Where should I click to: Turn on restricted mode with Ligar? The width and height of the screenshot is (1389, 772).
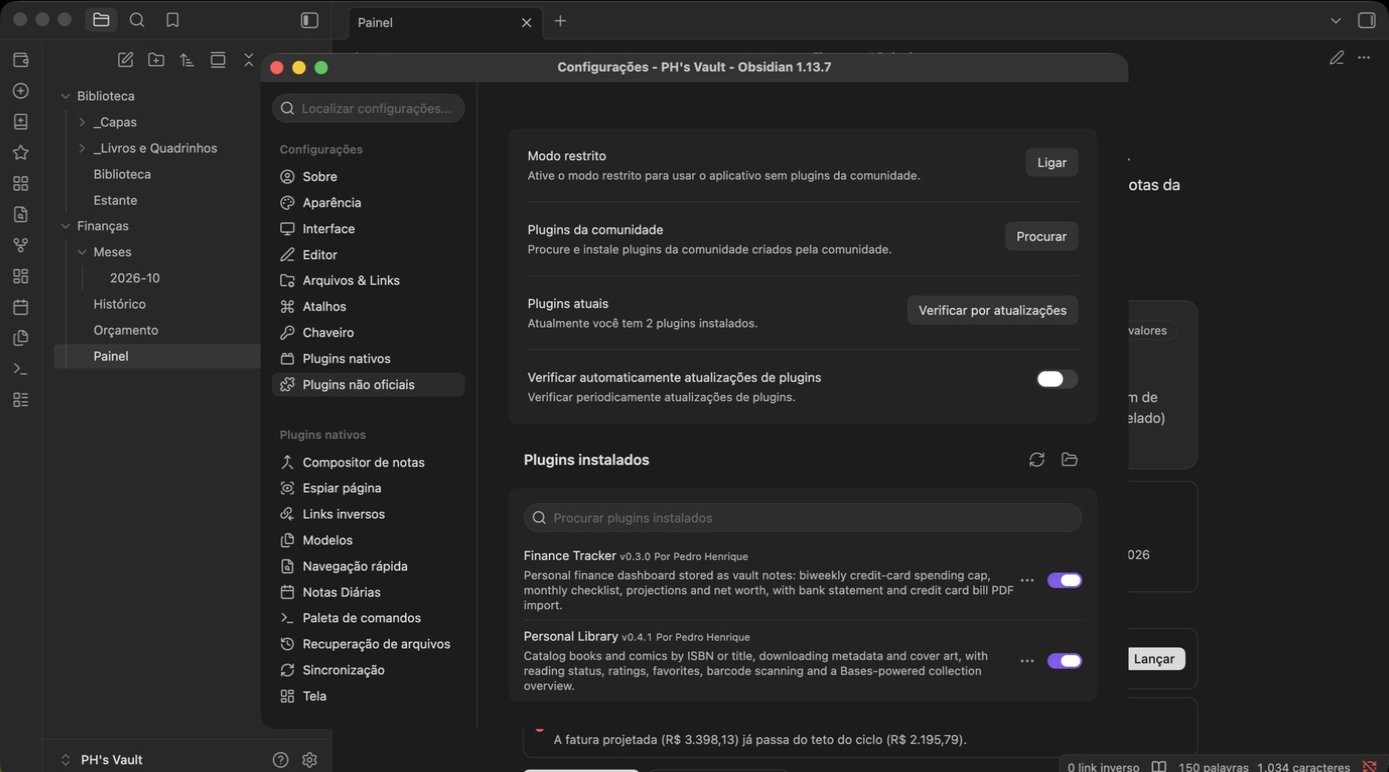(x=1052, y=162)
